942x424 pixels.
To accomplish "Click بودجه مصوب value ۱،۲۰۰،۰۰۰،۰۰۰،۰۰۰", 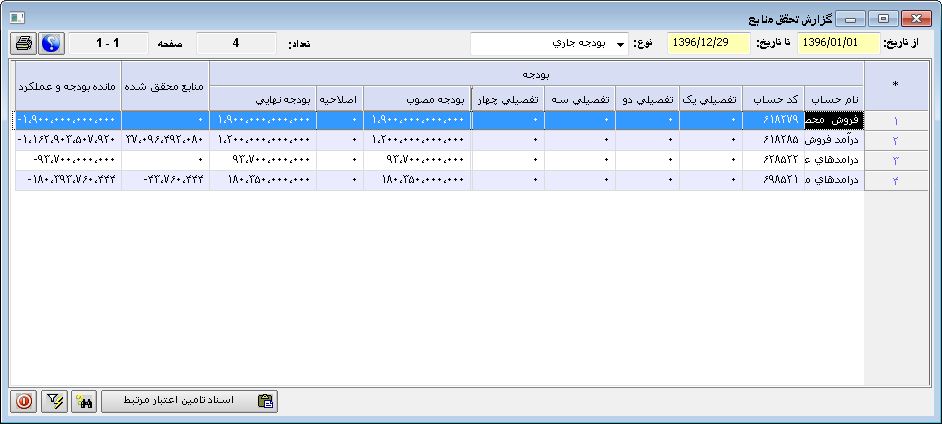I will (417, 141).
